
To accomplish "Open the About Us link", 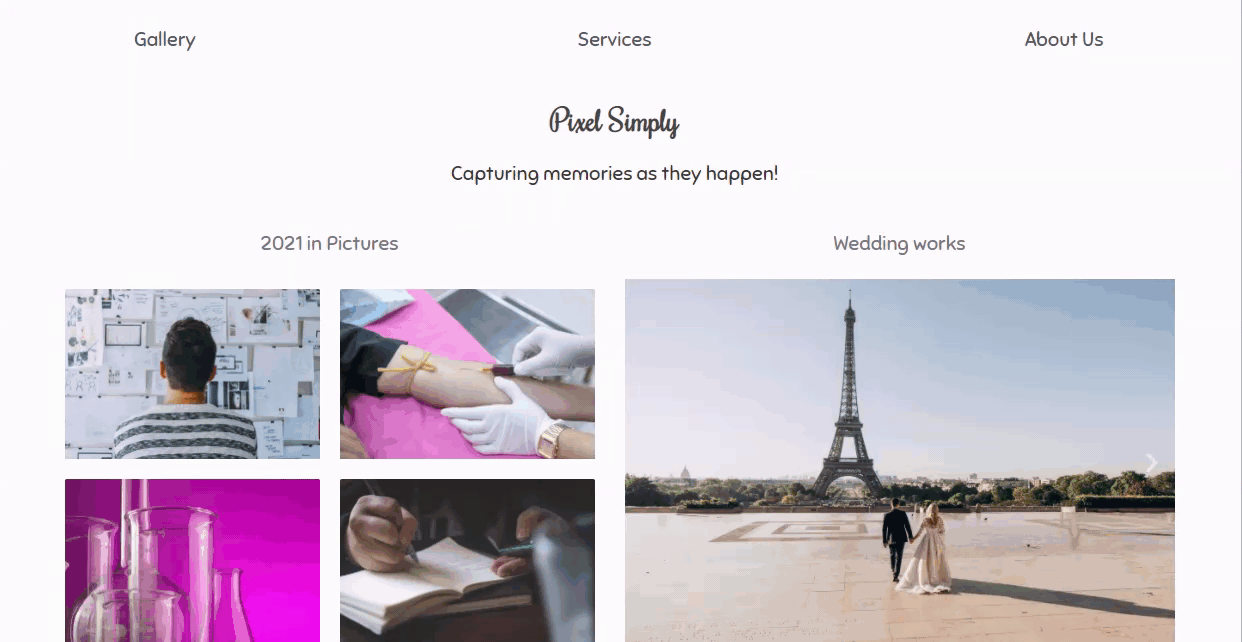I will 1064,39.
